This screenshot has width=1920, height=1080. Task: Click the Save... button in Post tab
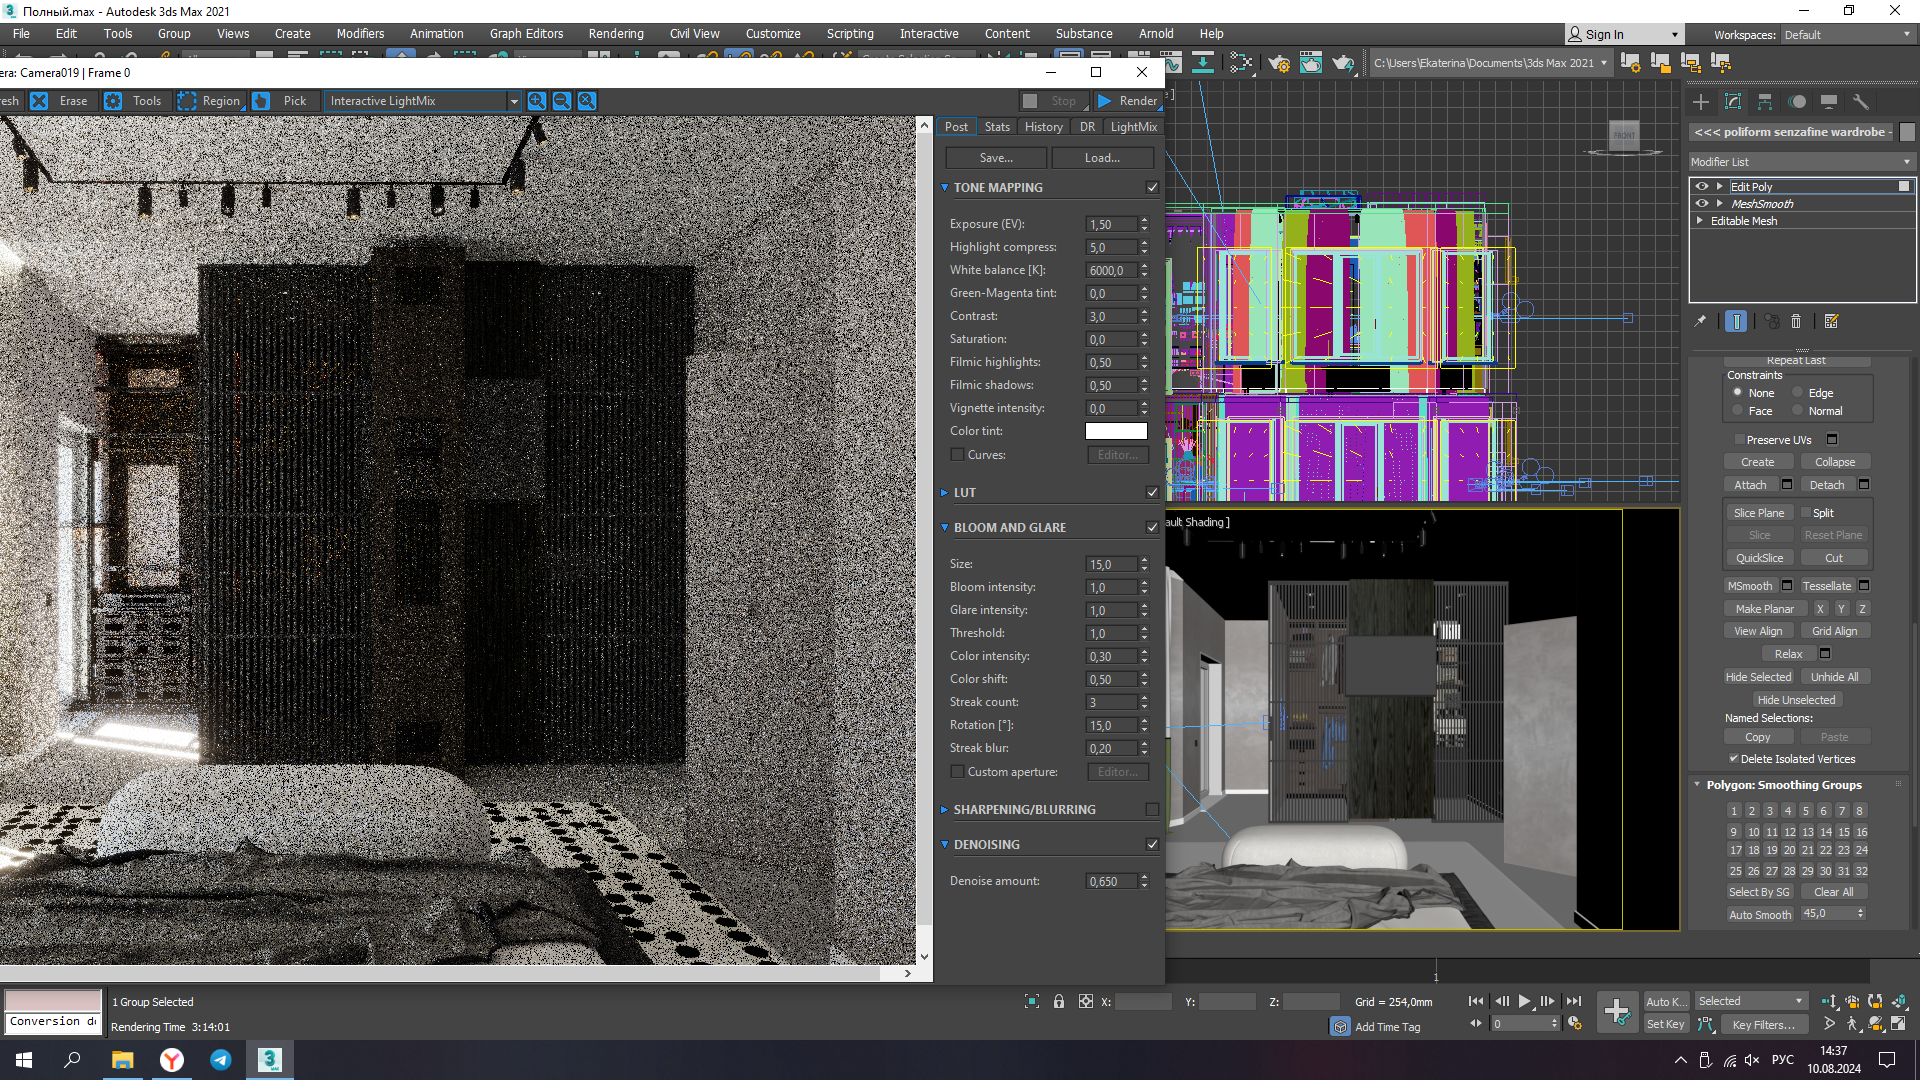(996, 158)
